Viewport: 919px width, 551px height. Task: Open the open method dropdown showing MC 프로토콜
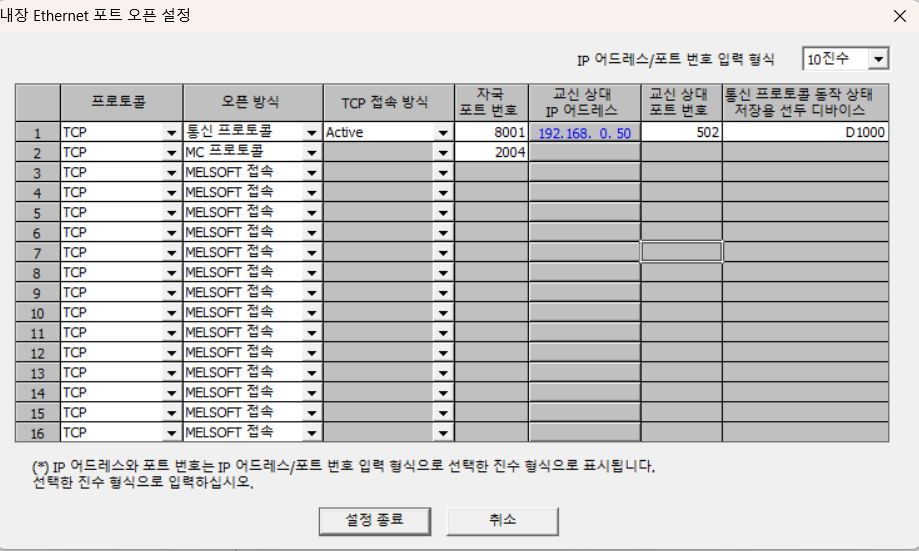(x=312, y=153)
